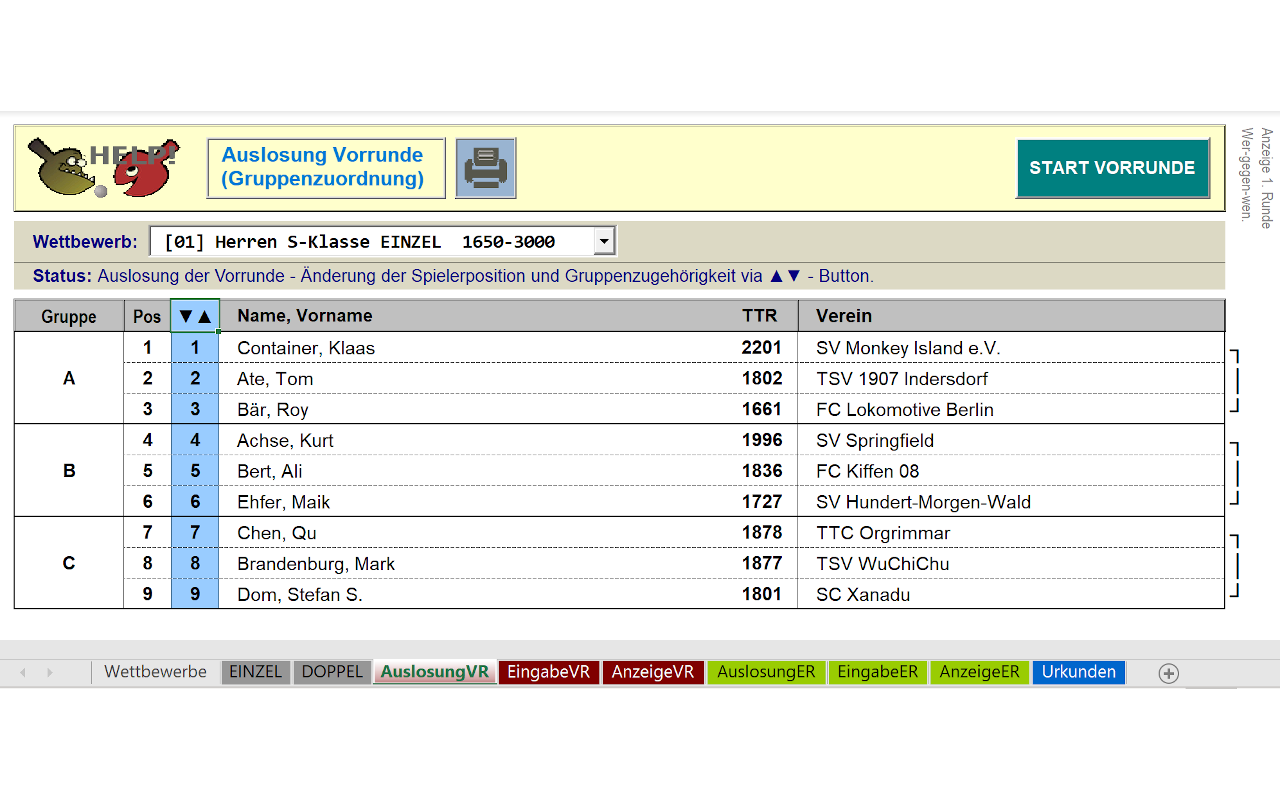Screen dimensions: 1280x800
Task: Open the EingabeVR sheet tab
Action: tap(548, 672)
